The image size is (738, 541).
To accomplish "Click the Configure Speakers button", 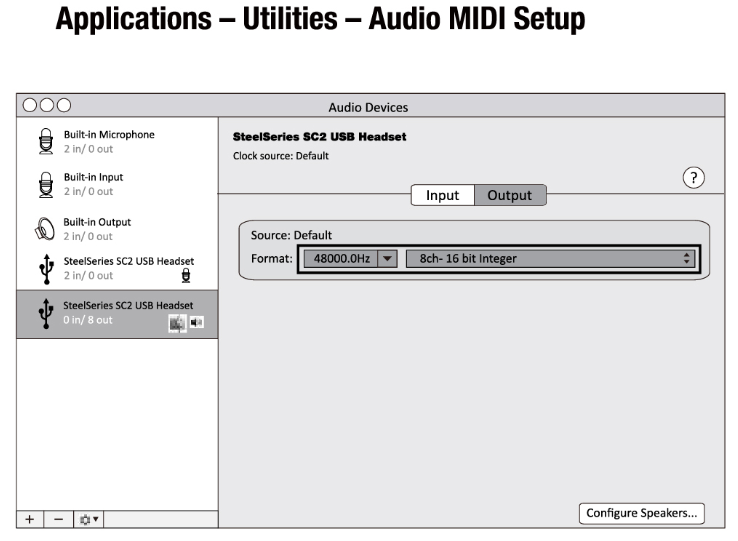I will pyautogui.click(x=642, y=513).
